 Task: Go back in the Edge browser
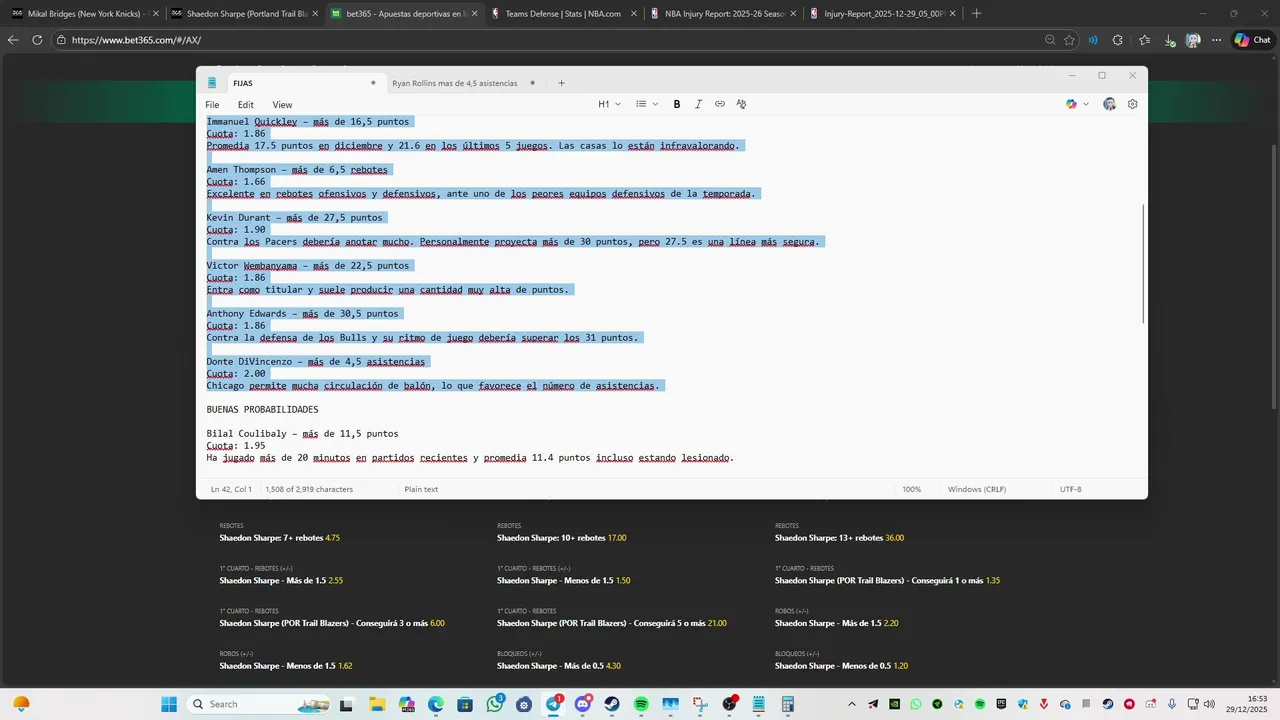coord(13,40)
